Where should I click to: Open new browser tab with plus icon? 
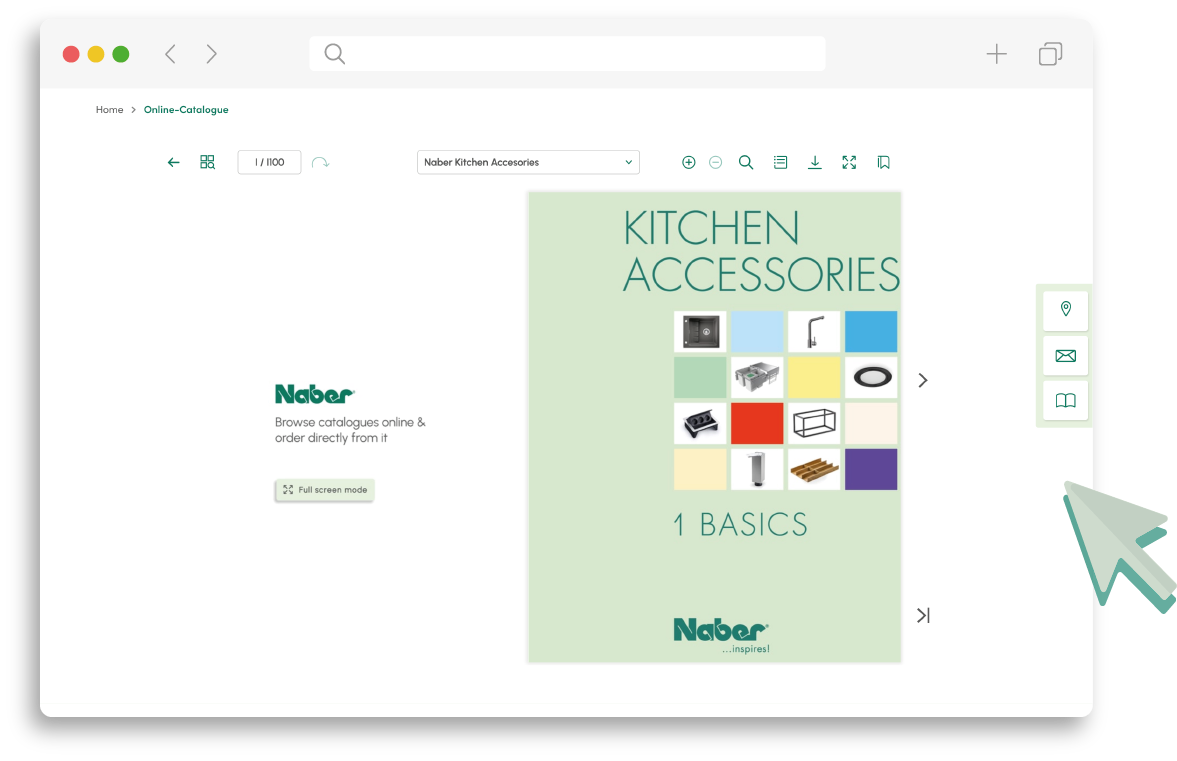click(x=996, y=54)
